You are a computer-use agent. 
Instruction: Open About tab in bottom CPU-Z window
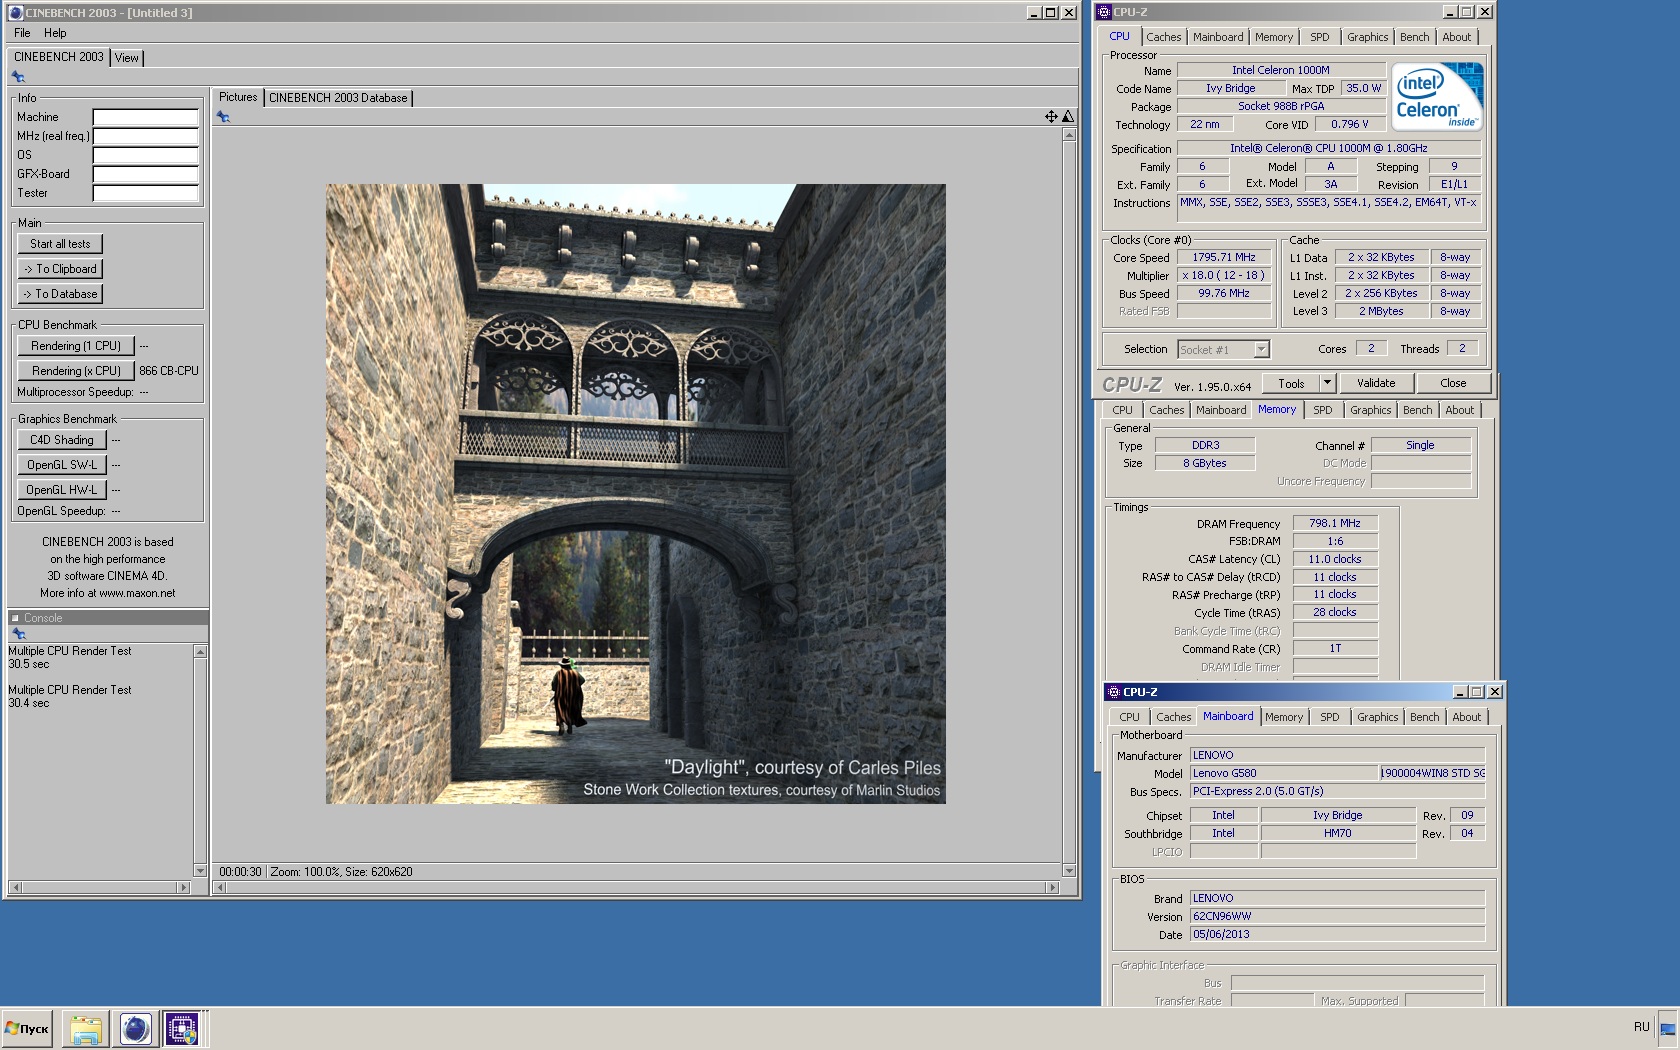[x=1466, y=717]
